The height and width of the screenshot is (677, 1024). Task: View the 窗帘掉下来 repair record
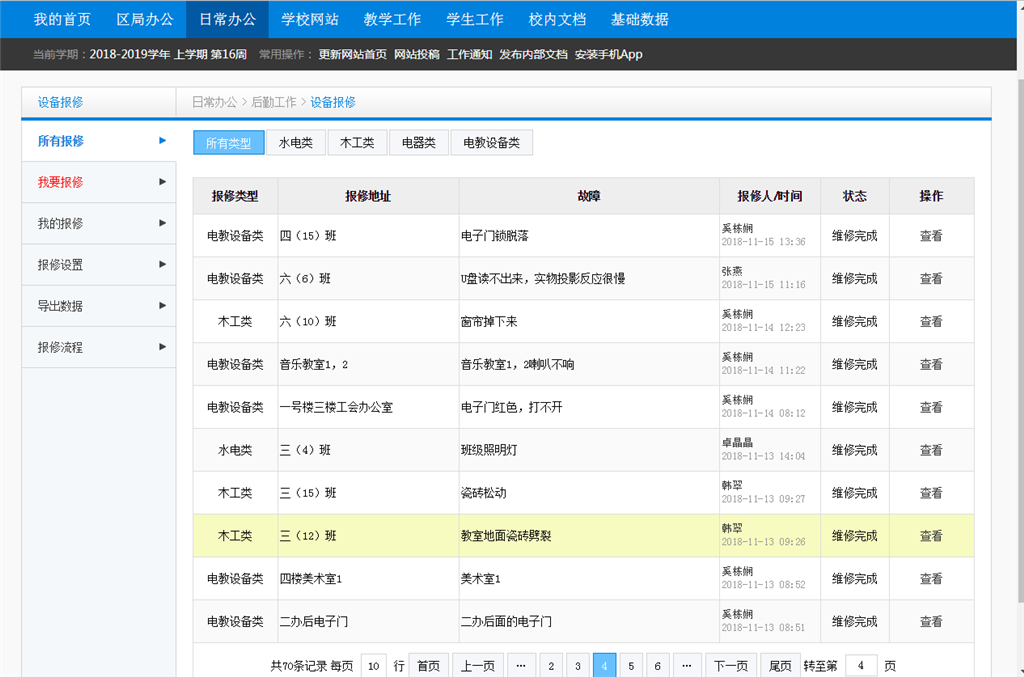931,321
